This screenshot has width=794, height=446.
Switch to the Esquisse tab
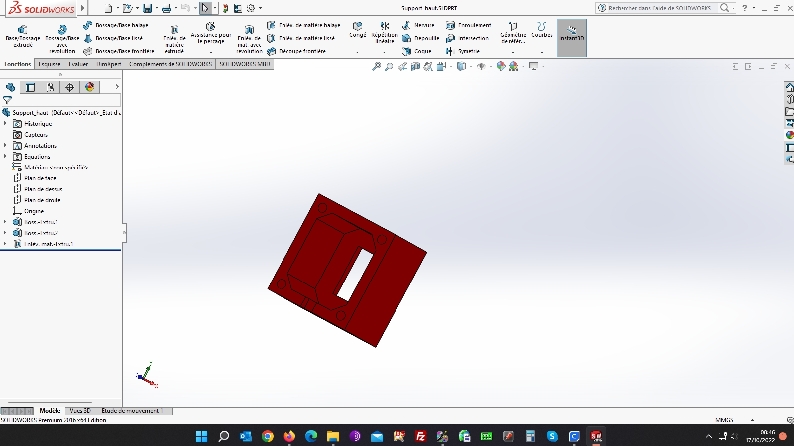point(50,63)
